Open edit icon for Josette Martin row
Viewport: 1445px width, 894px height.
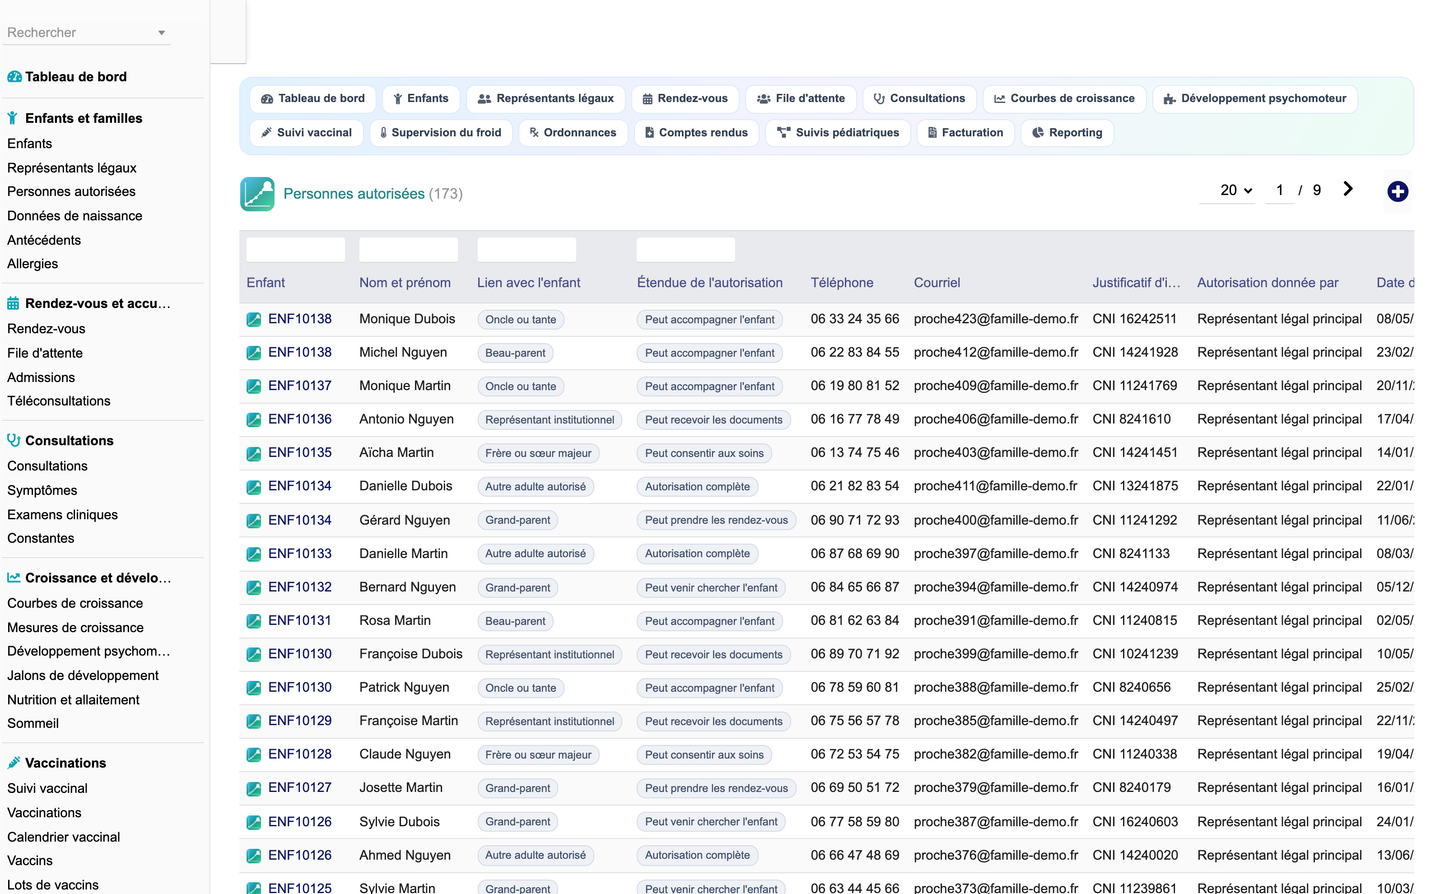tap(254, 788)
